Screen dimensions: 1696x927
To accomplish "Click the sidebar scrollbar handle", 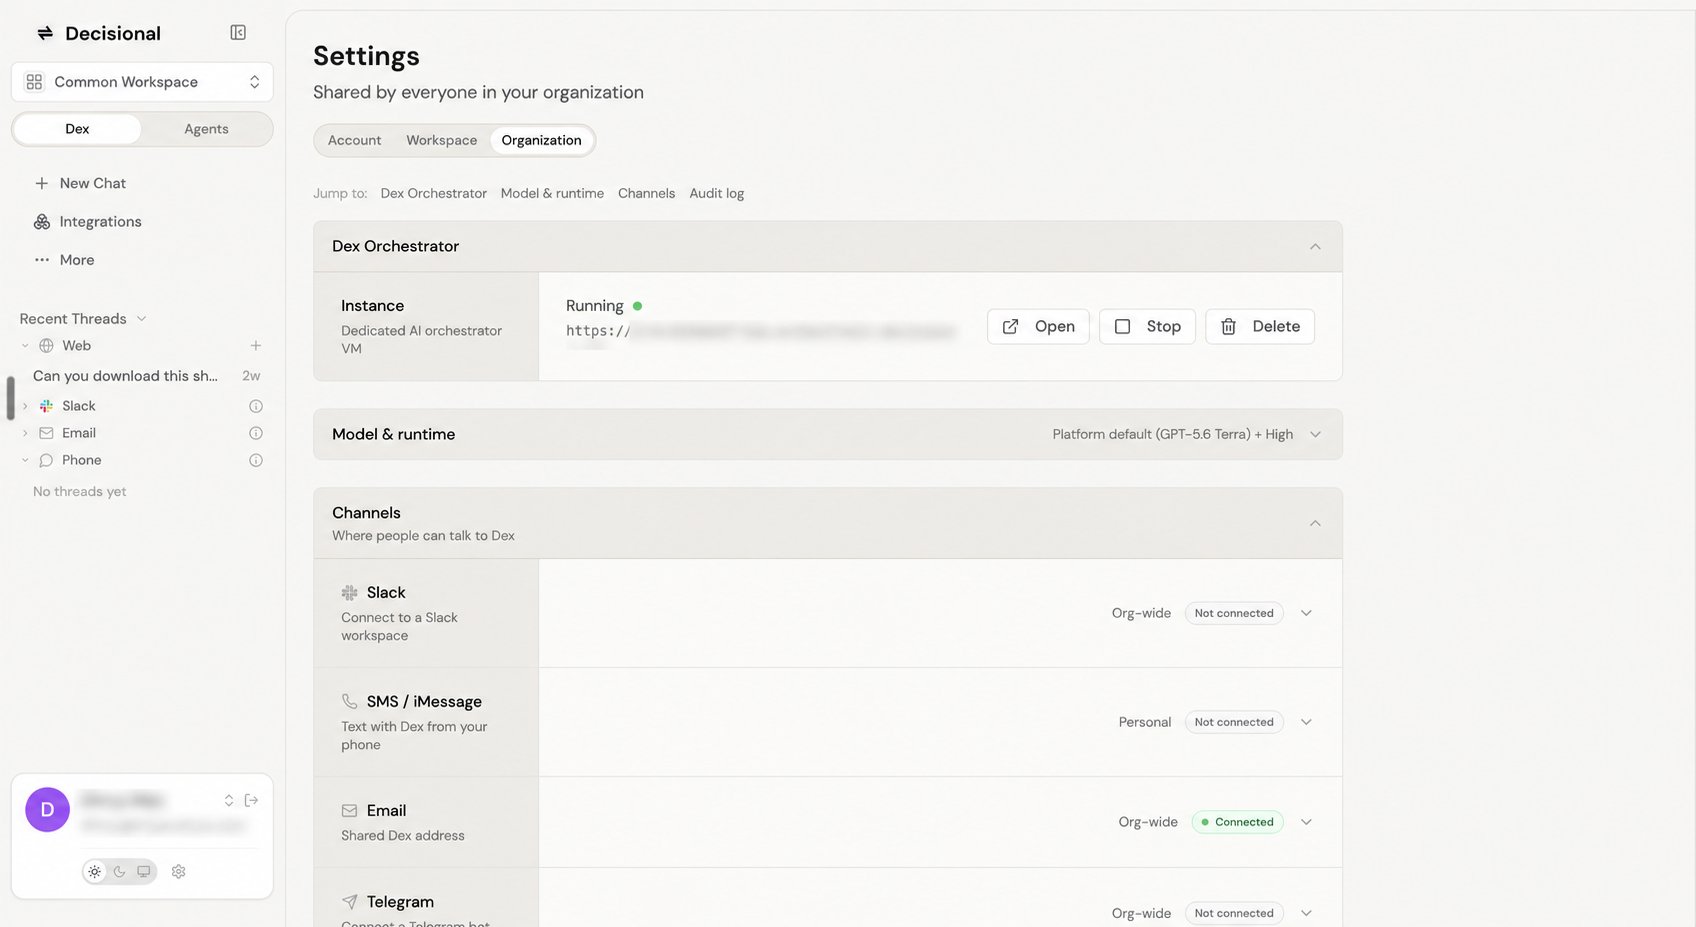I will 10,398.
